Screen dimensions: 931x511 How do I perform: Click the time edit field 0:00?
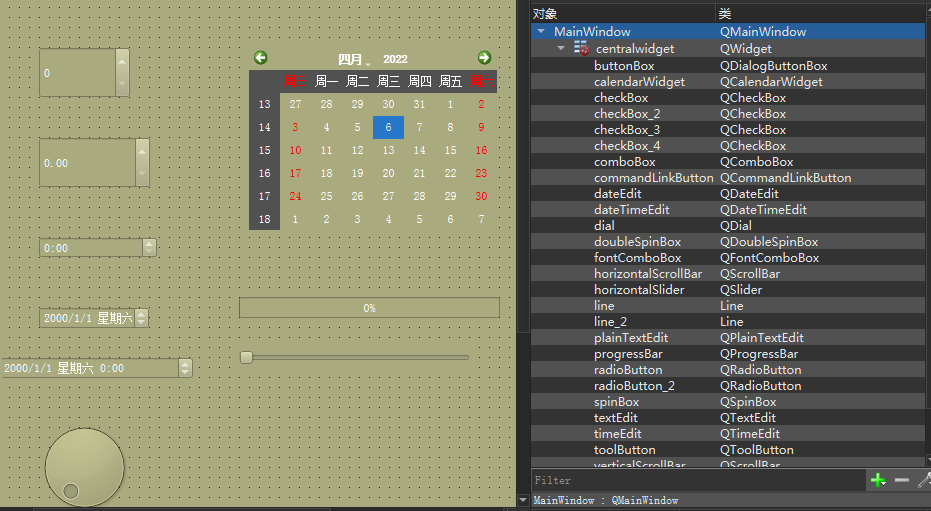91,248
